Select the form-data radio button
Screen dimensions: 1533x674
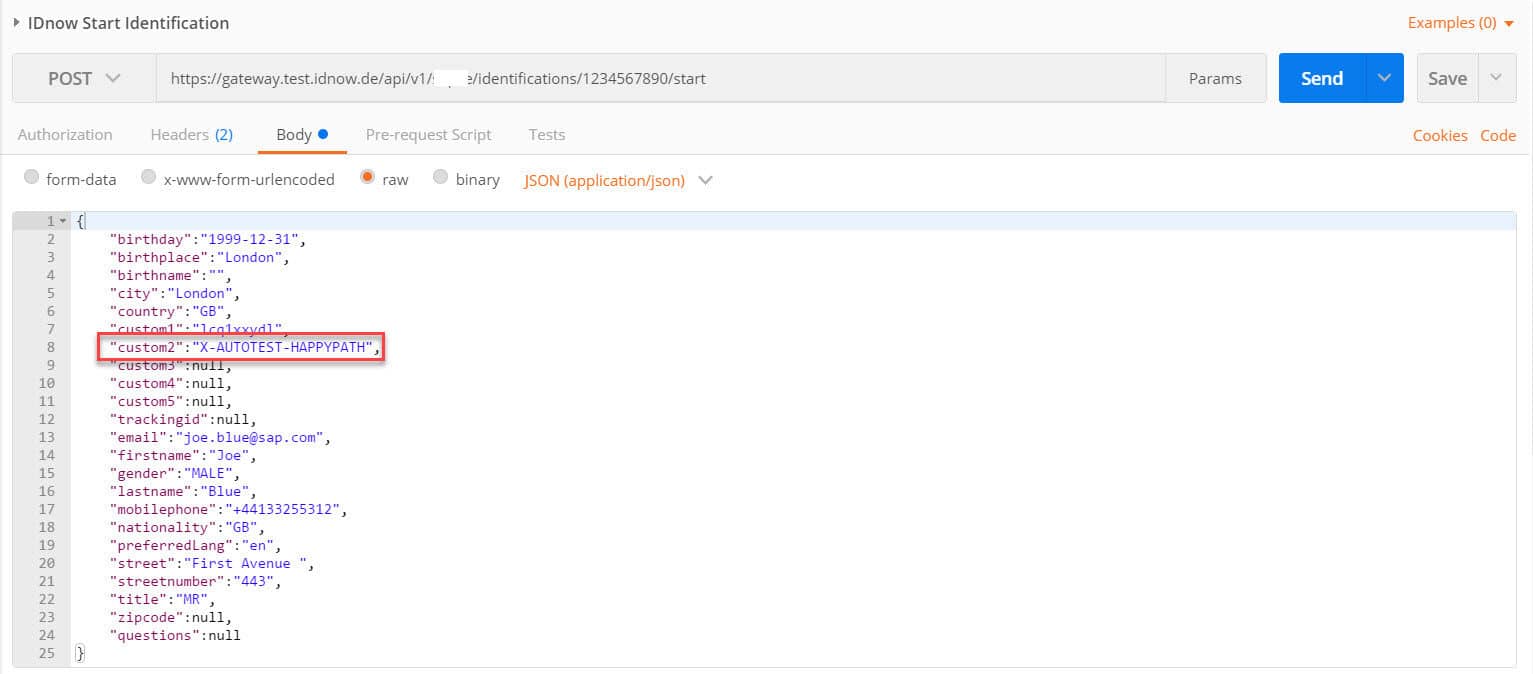[x=32, y=178]
